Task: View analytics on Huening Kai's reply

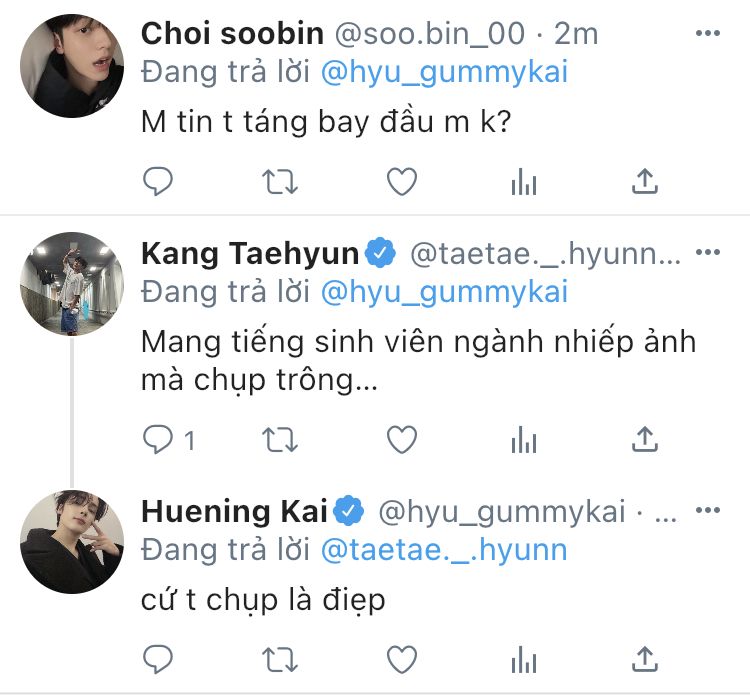Action: 524,659
